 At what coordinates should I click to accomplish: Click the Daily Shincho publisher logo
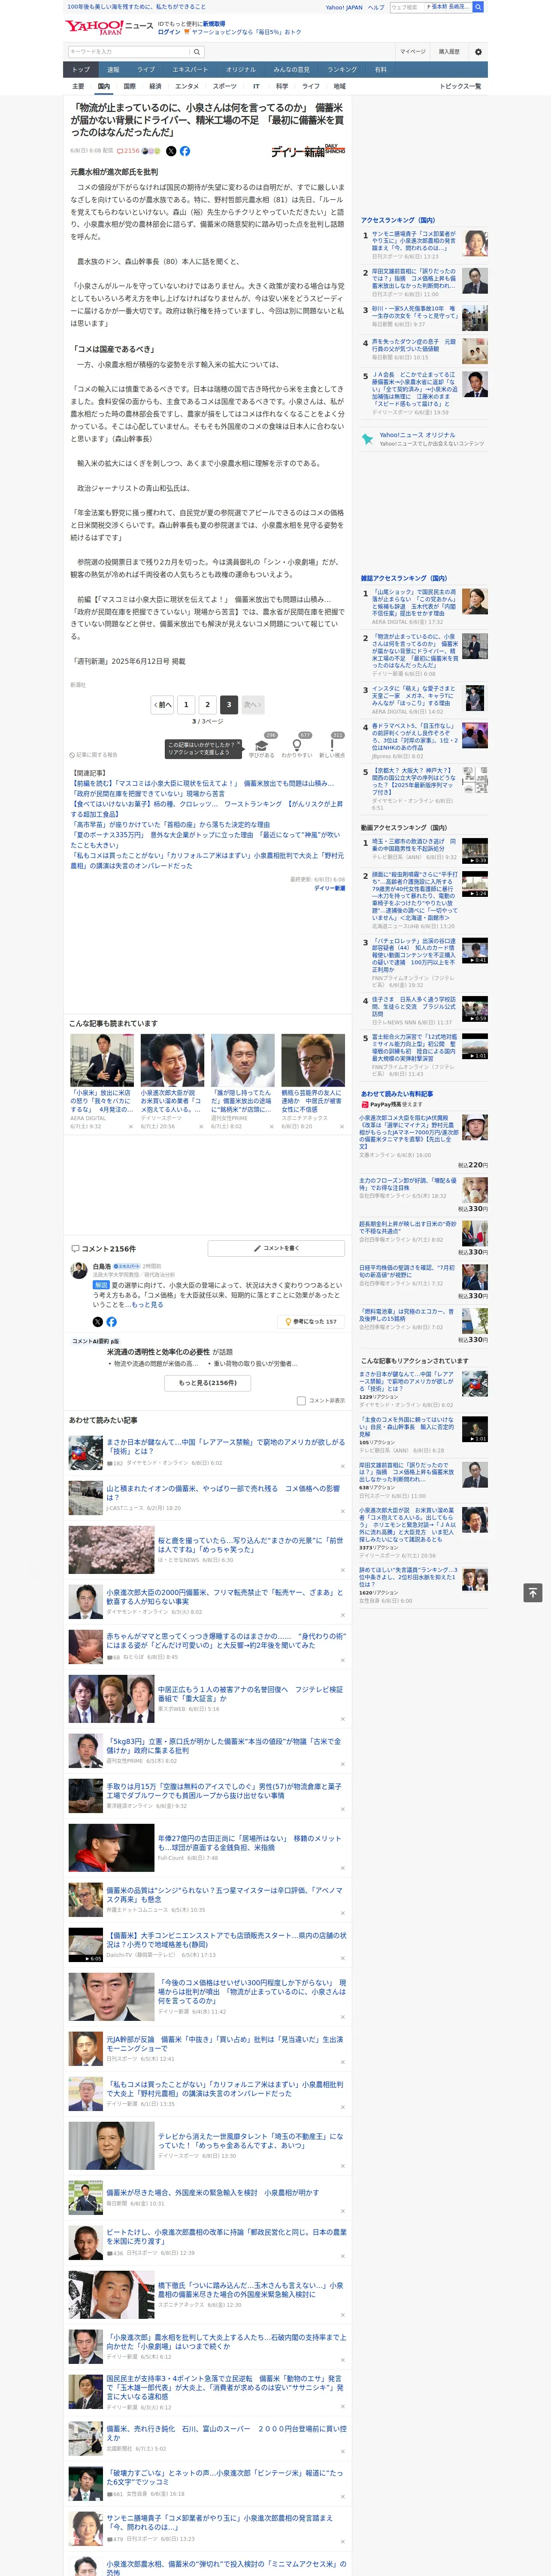(x=308, y=151)
